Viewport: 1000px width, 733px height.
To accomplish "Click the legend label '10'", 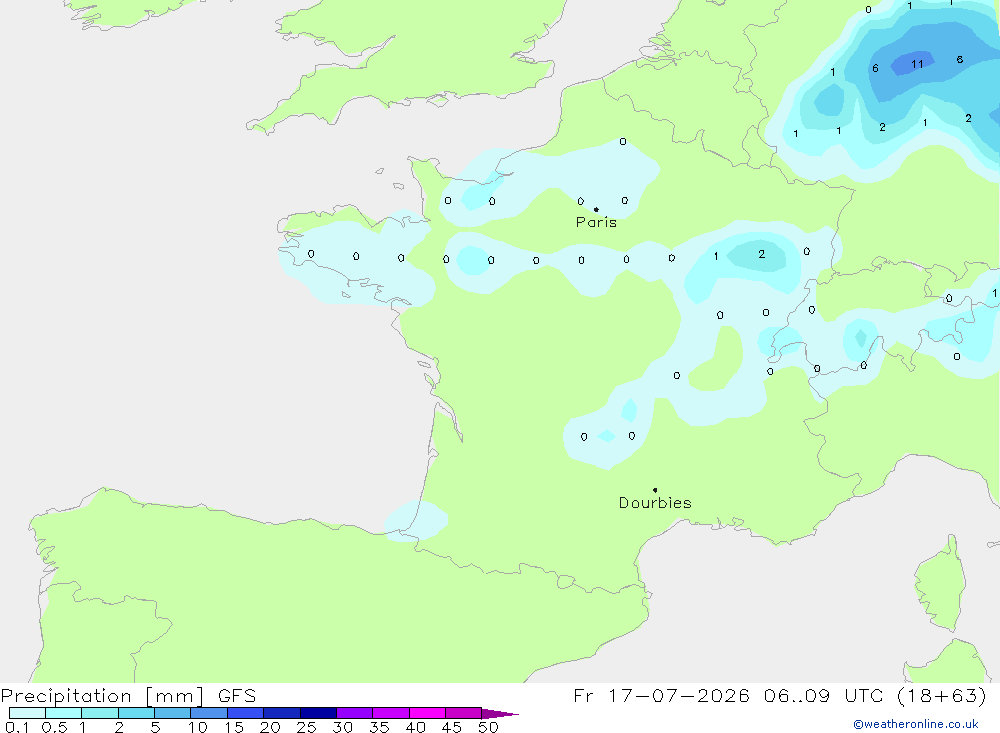I will pos(198,727).
